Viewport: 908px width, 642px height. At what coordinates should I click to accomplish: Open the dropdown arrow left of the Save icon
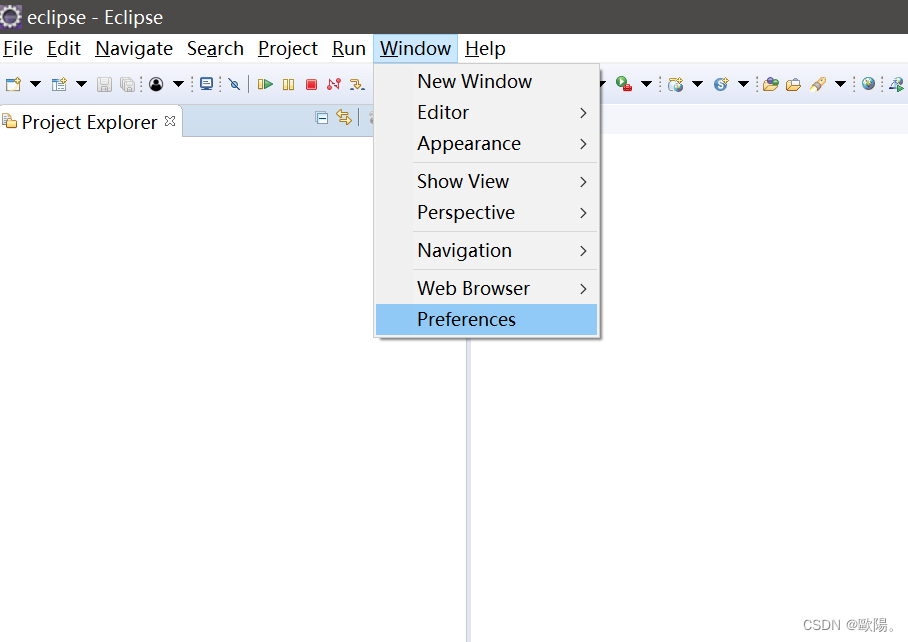pos(82,85)
